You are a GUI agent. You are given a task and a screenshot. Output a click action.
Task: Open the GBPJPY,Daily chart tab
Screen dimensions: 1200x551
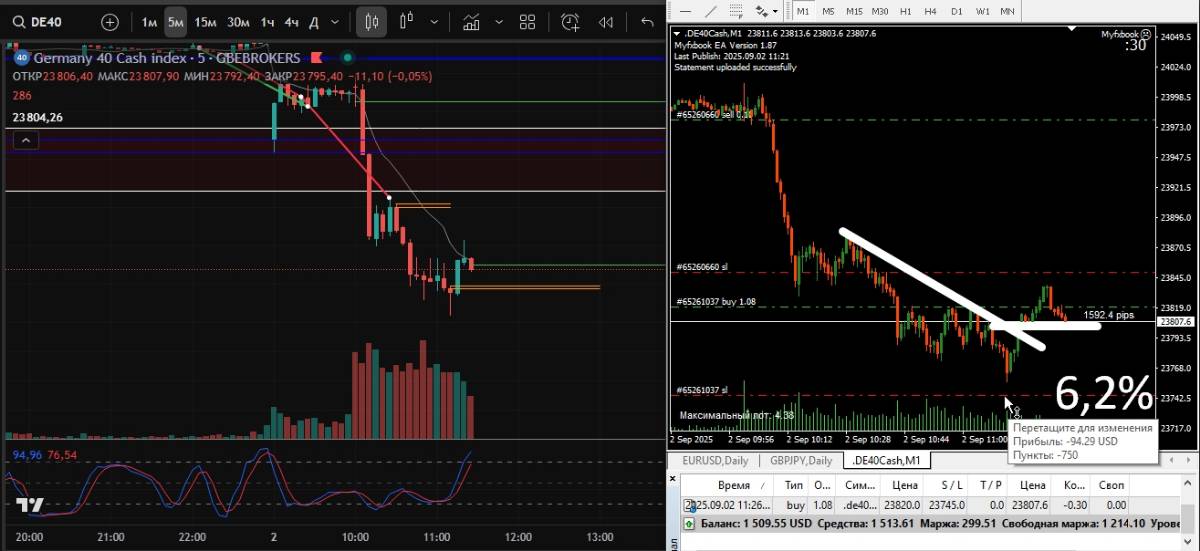point(800,460)
